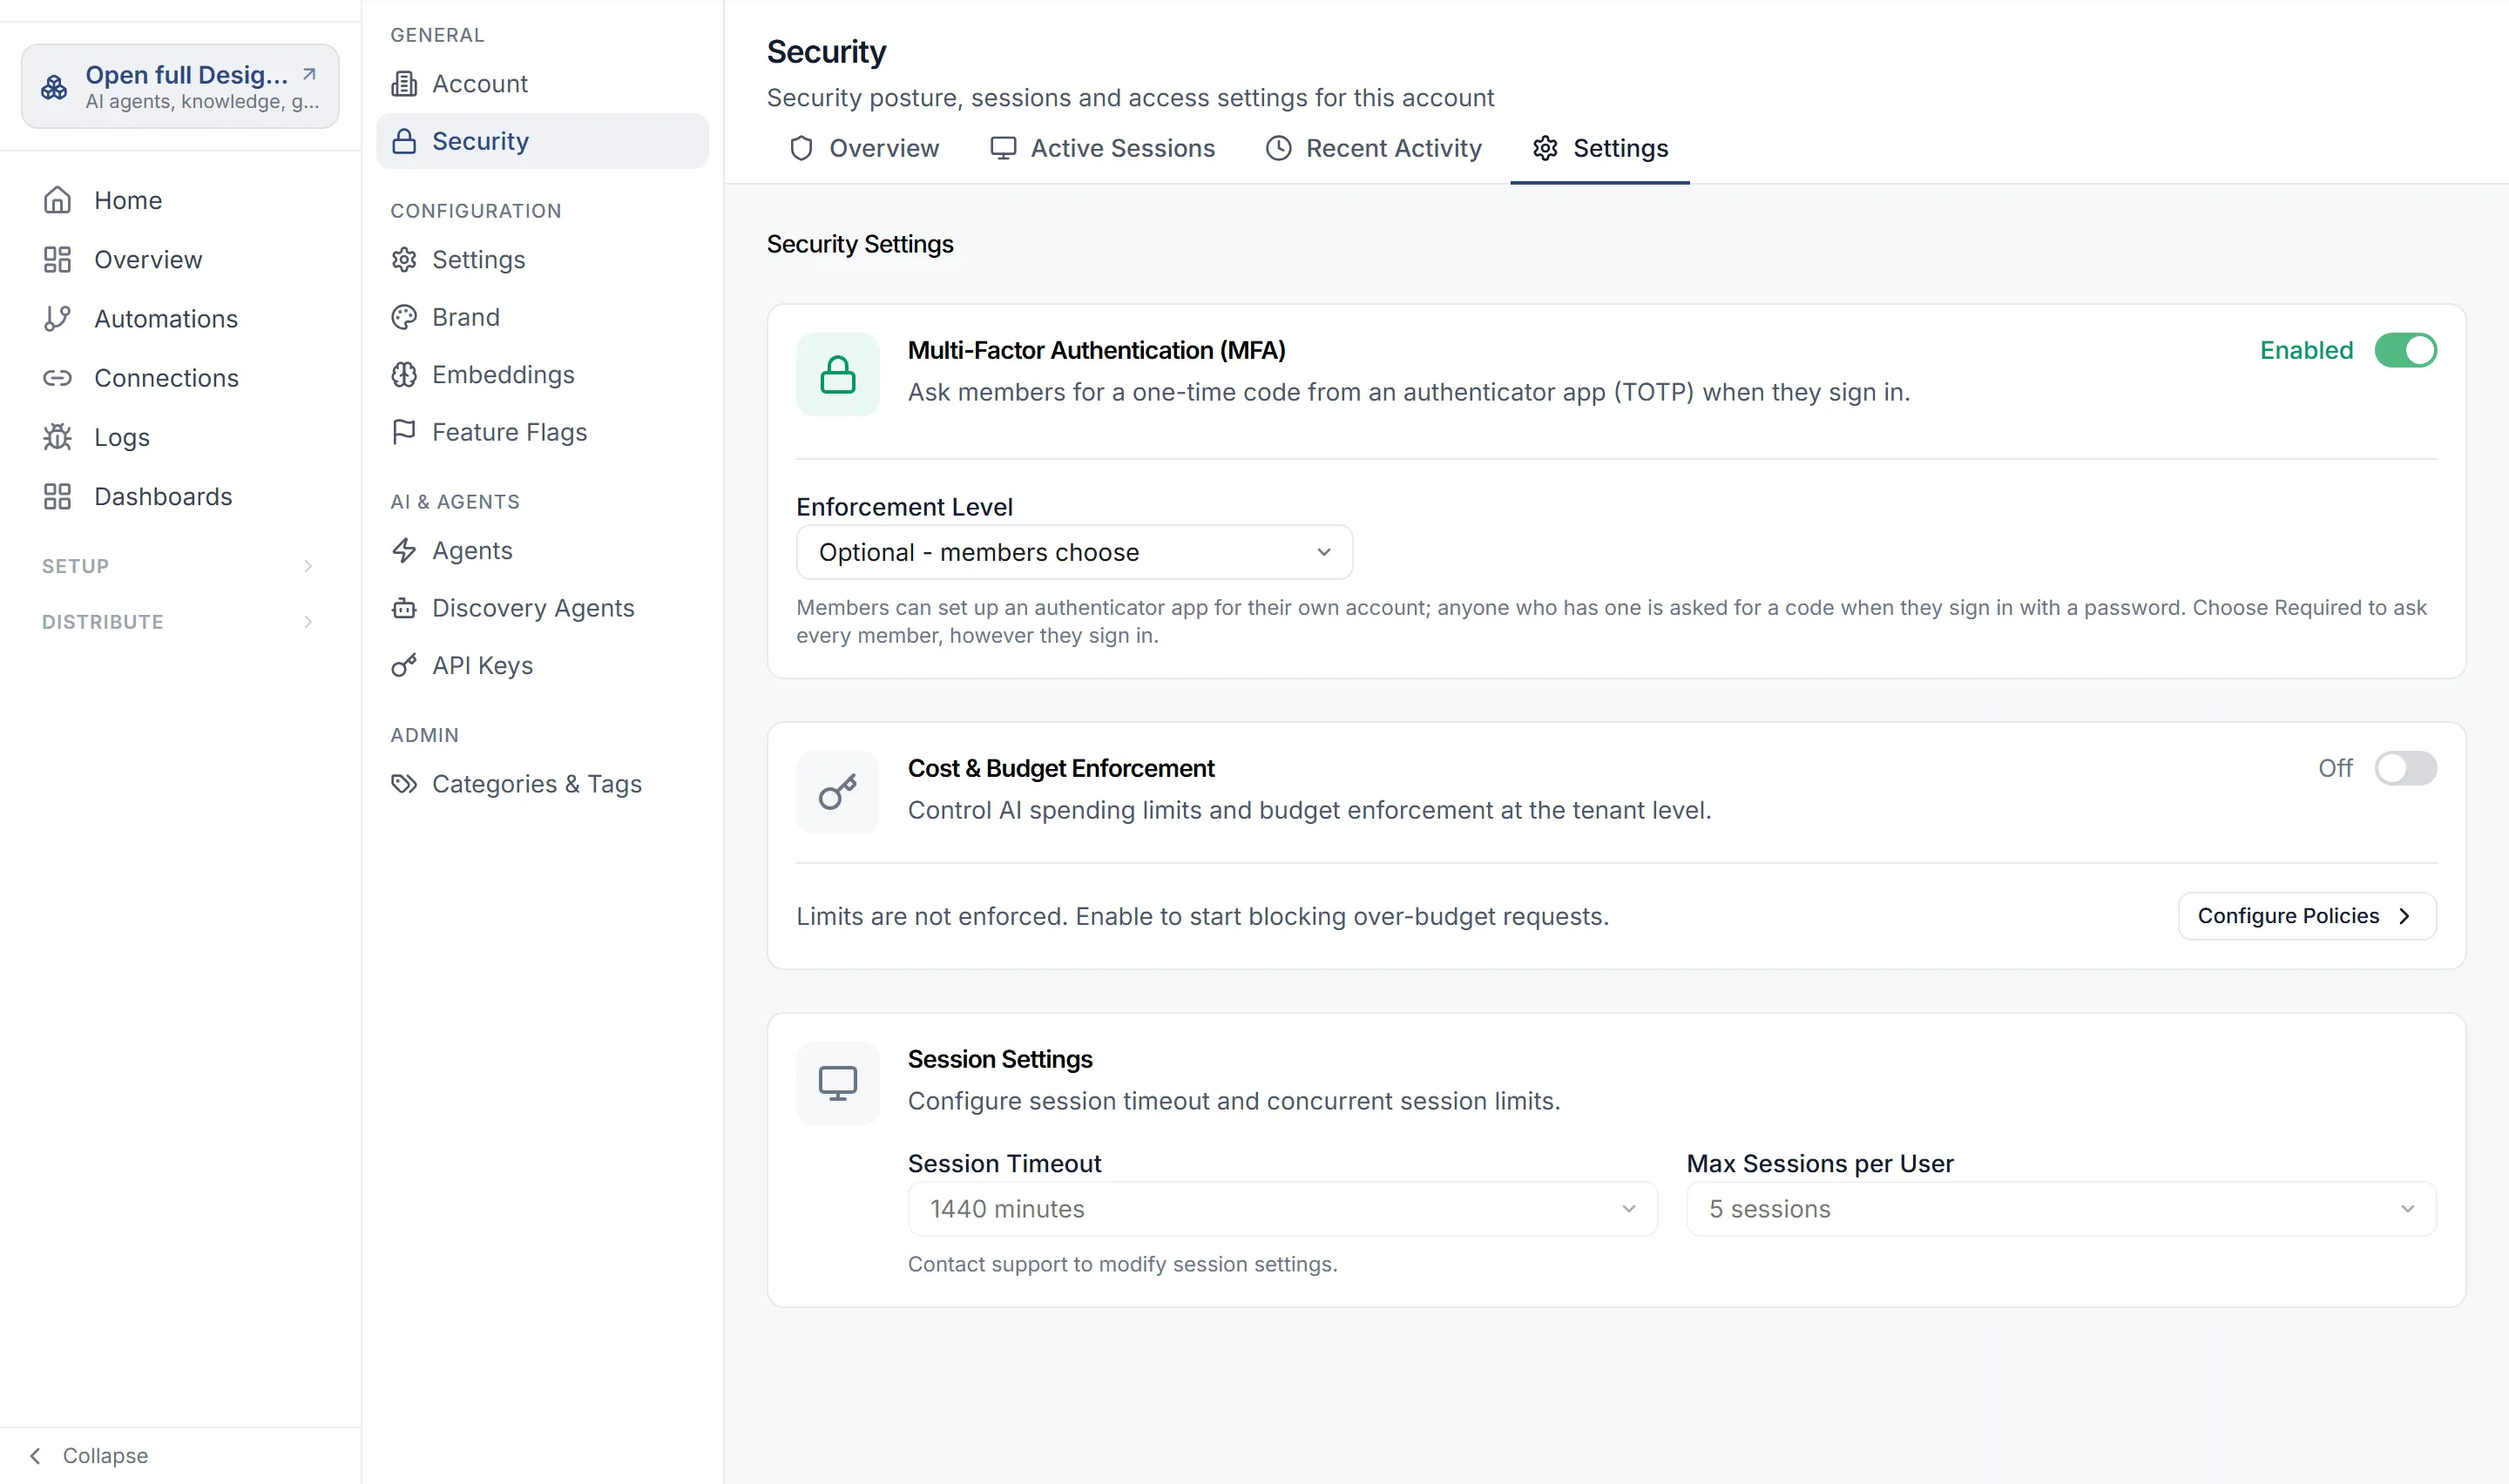
Task: Open Embeddings brain icon
Action: 404,374
